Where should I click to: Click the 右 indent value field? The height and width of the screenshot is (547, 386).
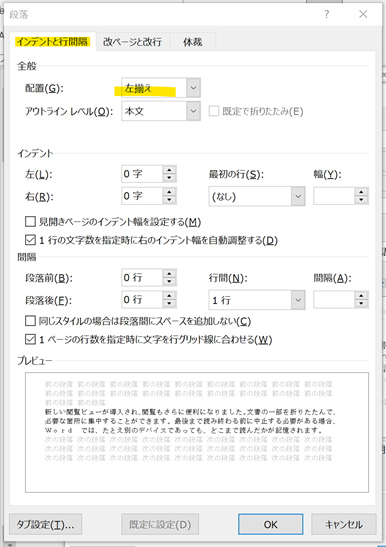pos(142,196)
